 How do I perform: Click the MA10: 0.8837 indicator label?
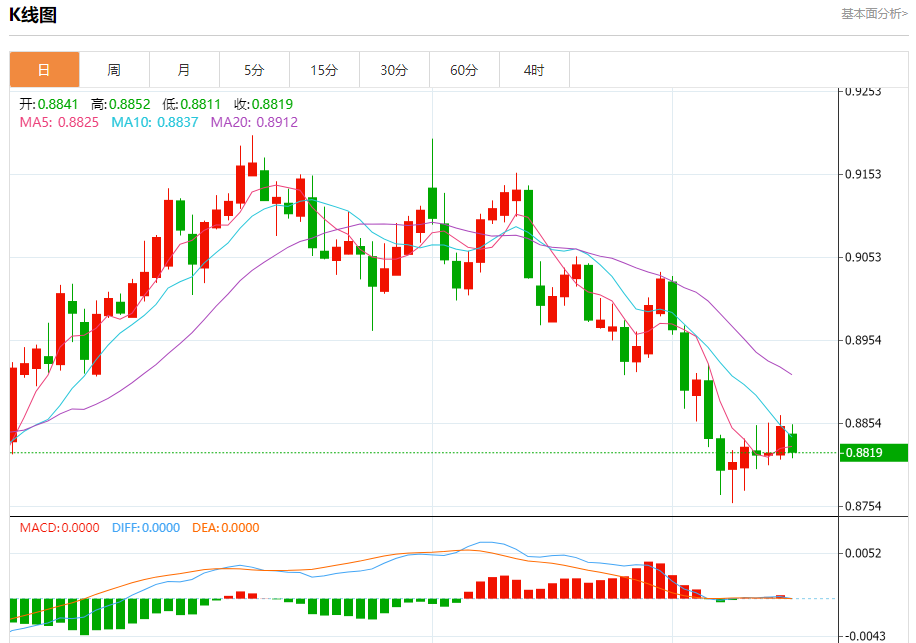pyautogui.click(x=155, y=122)
